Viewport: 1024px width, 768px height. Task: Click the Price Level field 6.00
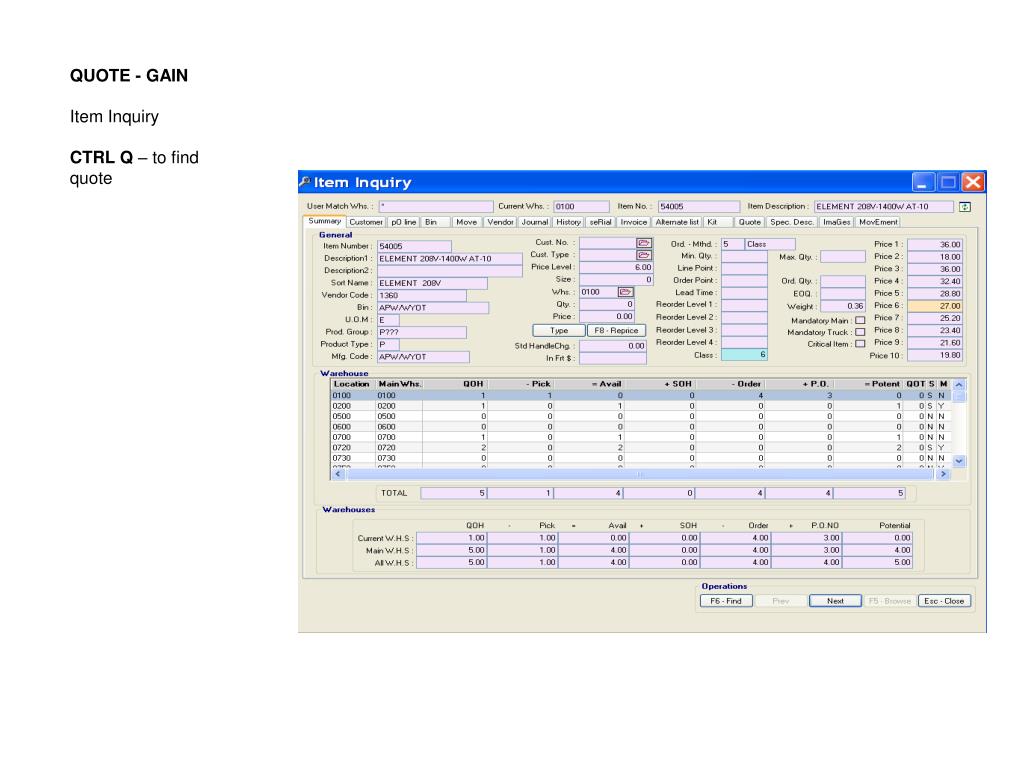(x=616, y=267)
